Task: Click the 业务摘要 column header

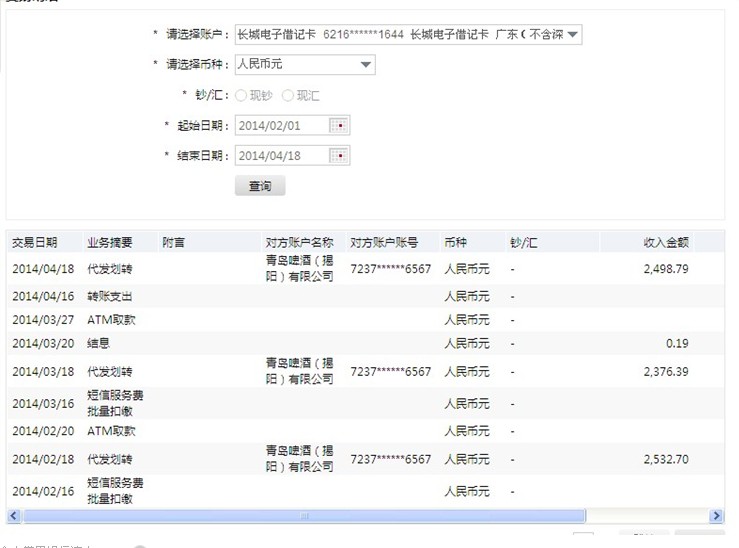Action: 110,243
